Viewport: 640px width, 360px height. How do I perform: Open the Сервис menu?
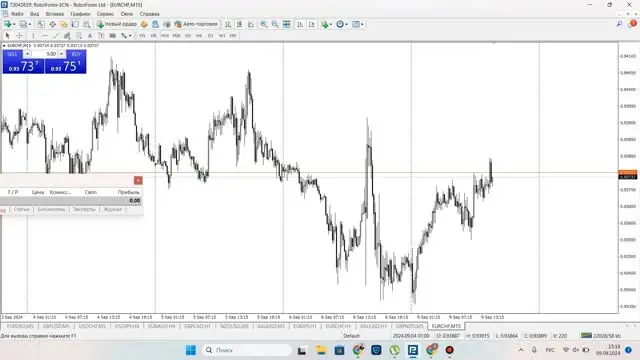105,14
